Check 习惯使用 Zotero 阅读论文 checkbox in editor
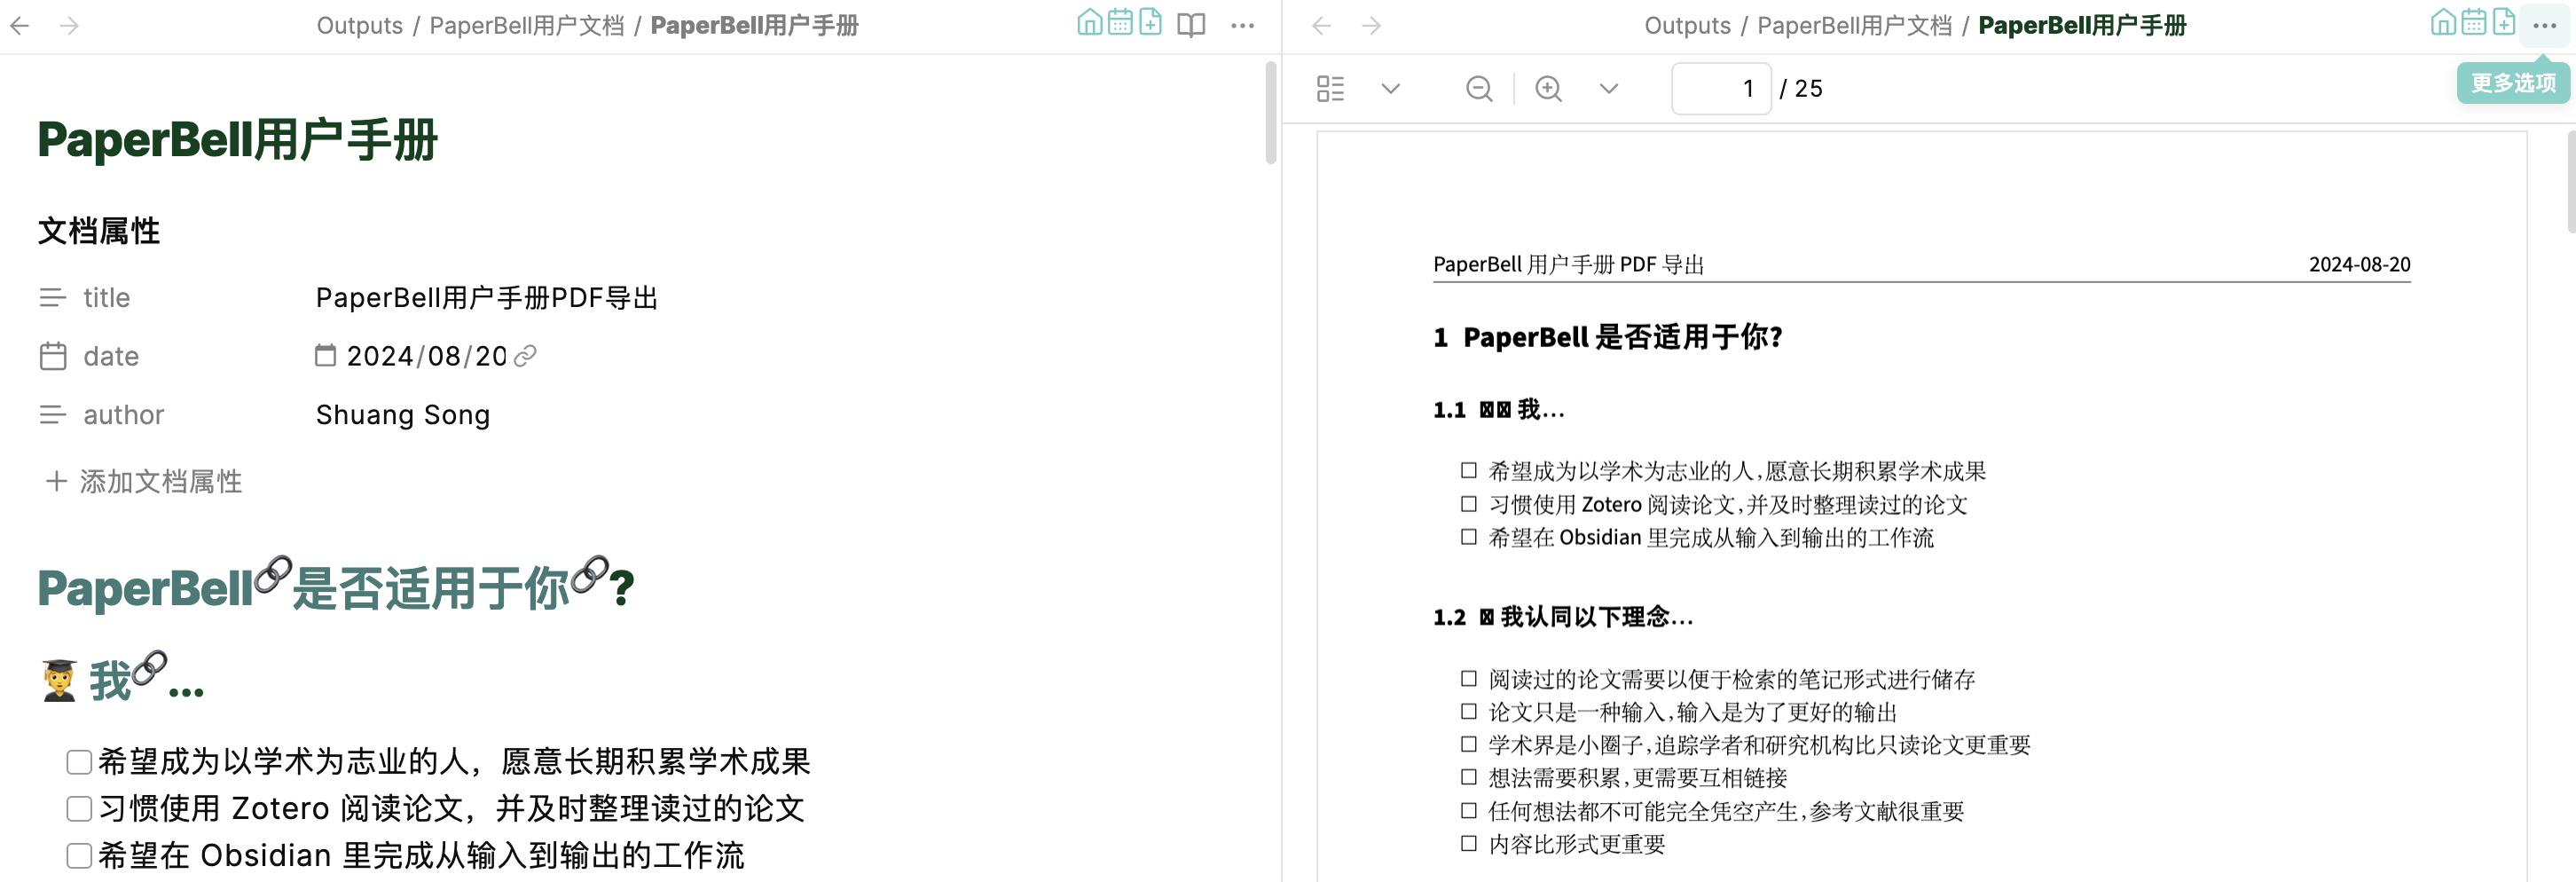2576x882 pixels. [79, 808]
